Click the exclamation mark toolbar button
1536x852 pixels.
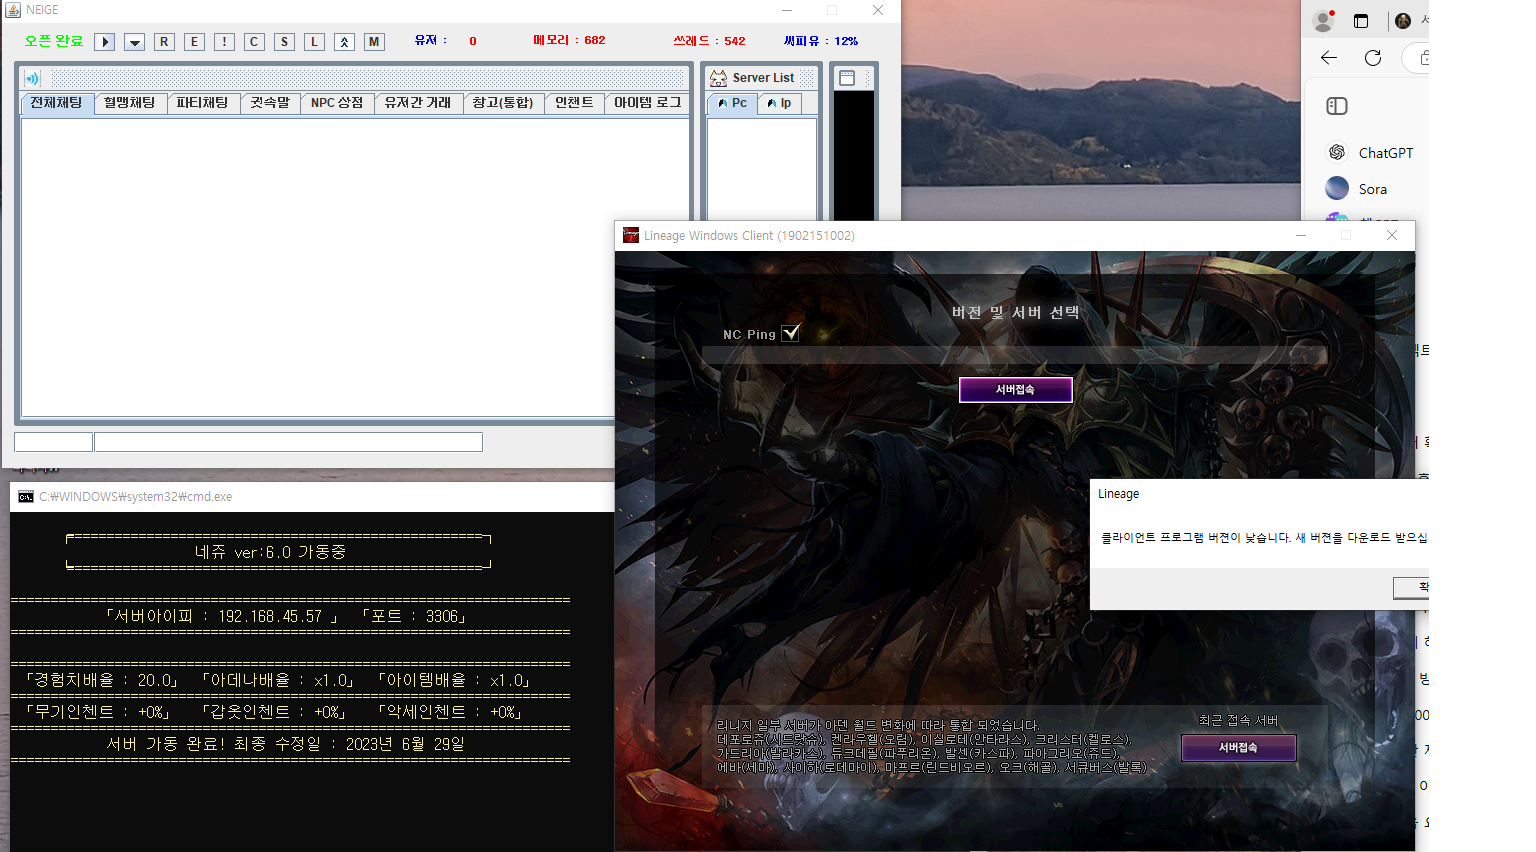click(225, 42)
